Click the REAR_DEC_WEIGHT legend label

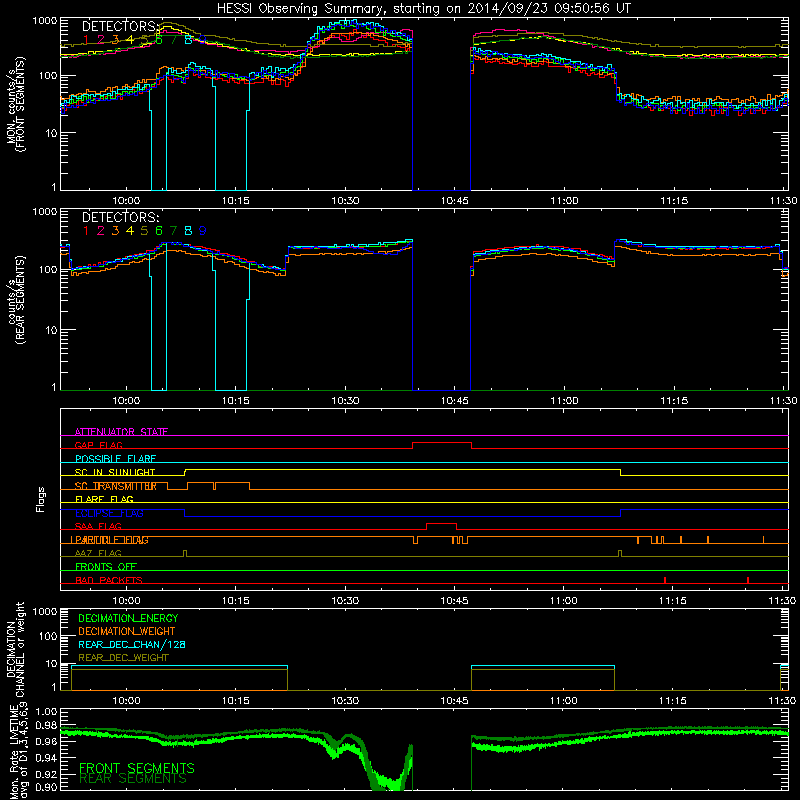pos(123,658)
